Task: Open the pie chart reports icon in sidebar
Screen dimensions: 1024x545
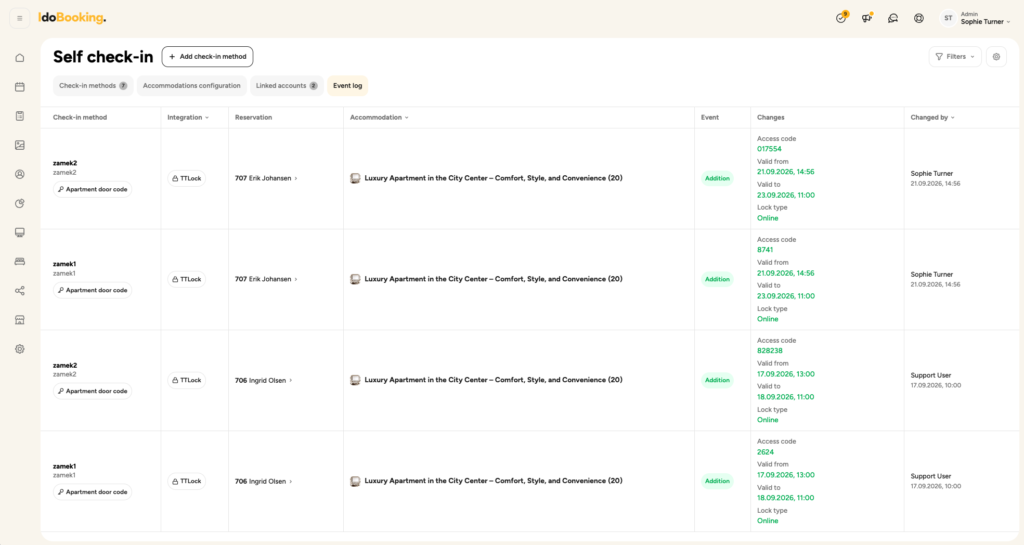Action: click(20, 204)
